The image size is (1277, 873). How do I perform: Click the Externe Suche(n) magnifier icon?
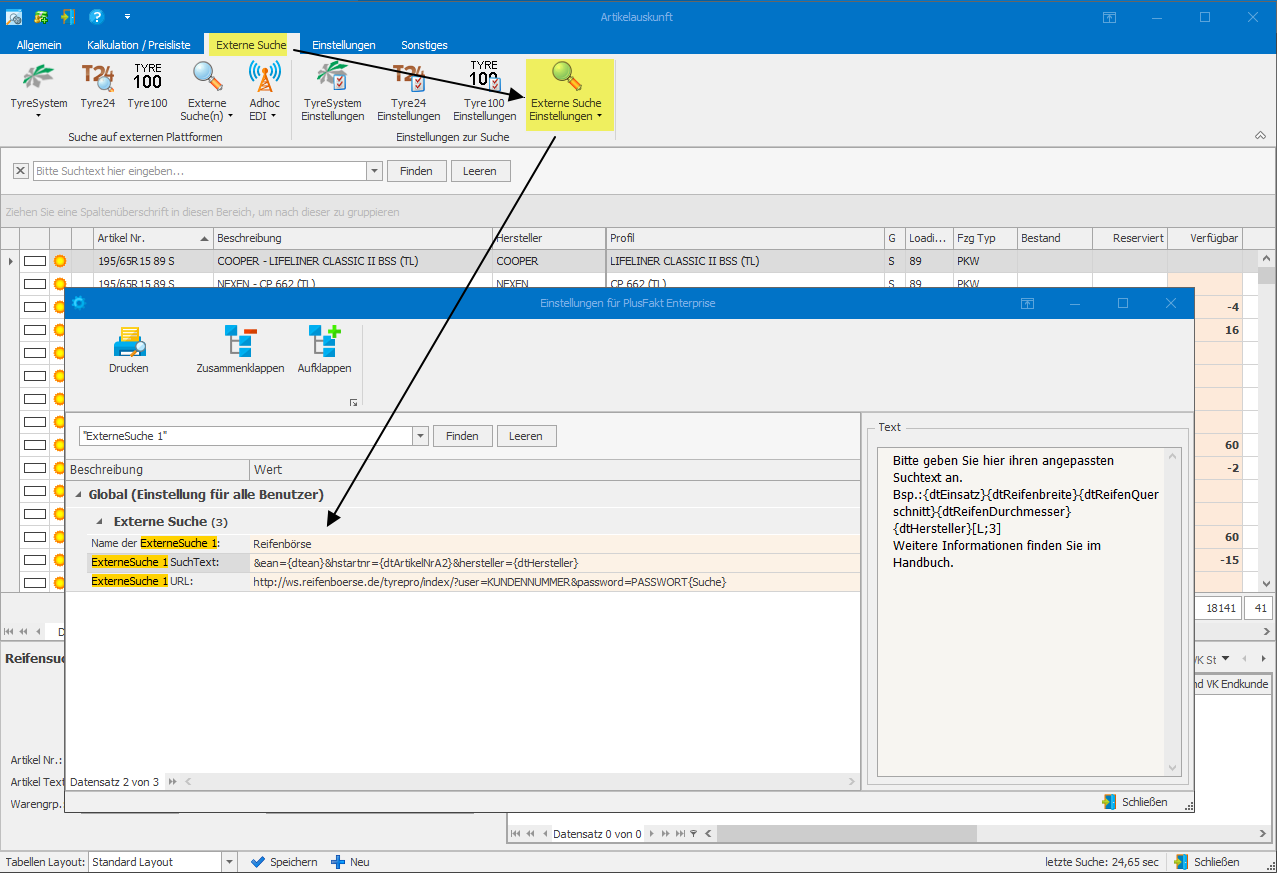pos(207,77)
